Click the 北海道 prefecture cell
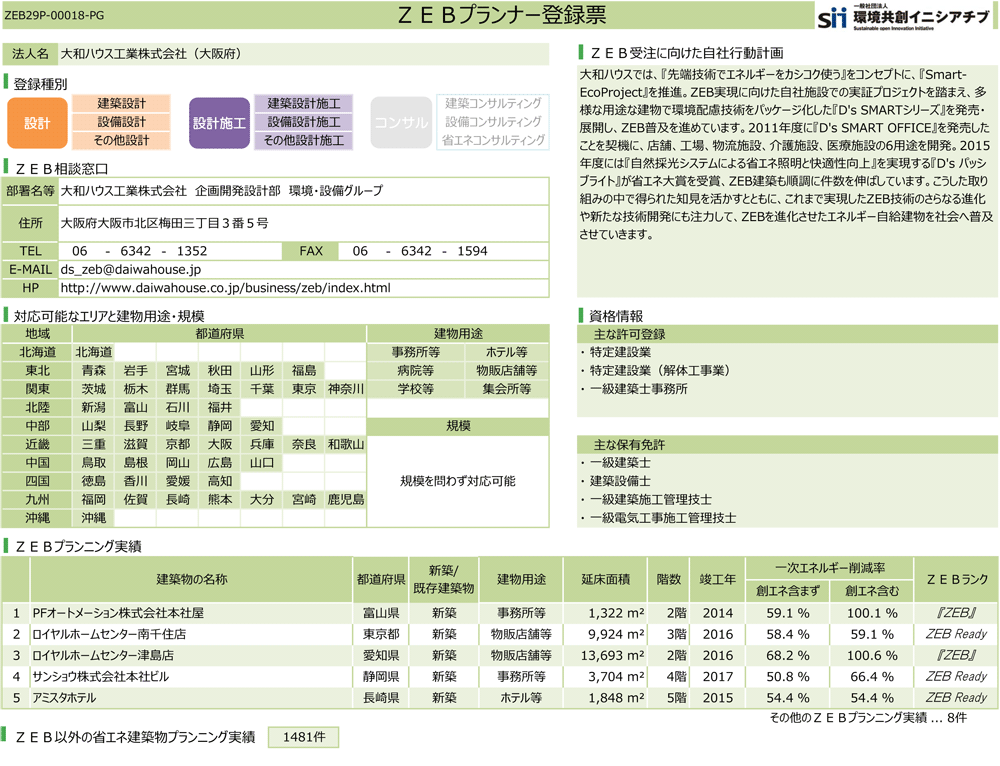 tap(94, 352)
